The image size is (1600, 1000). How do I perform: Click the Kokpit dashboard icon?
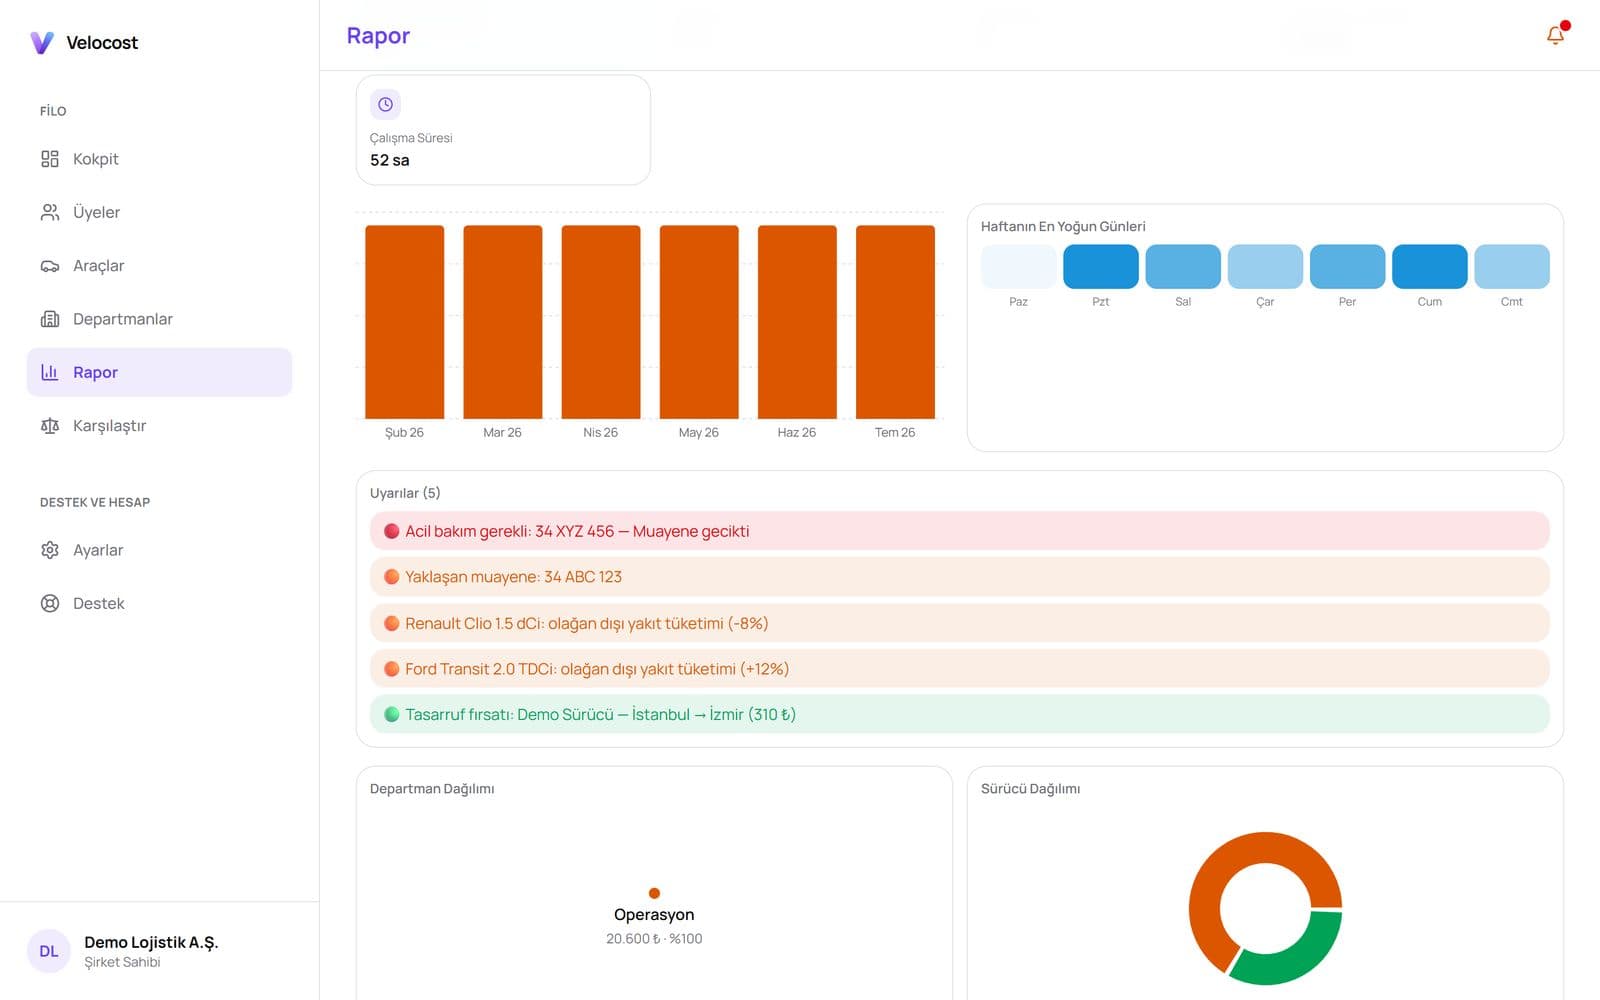pyautogui.click(x=50, y=159)
